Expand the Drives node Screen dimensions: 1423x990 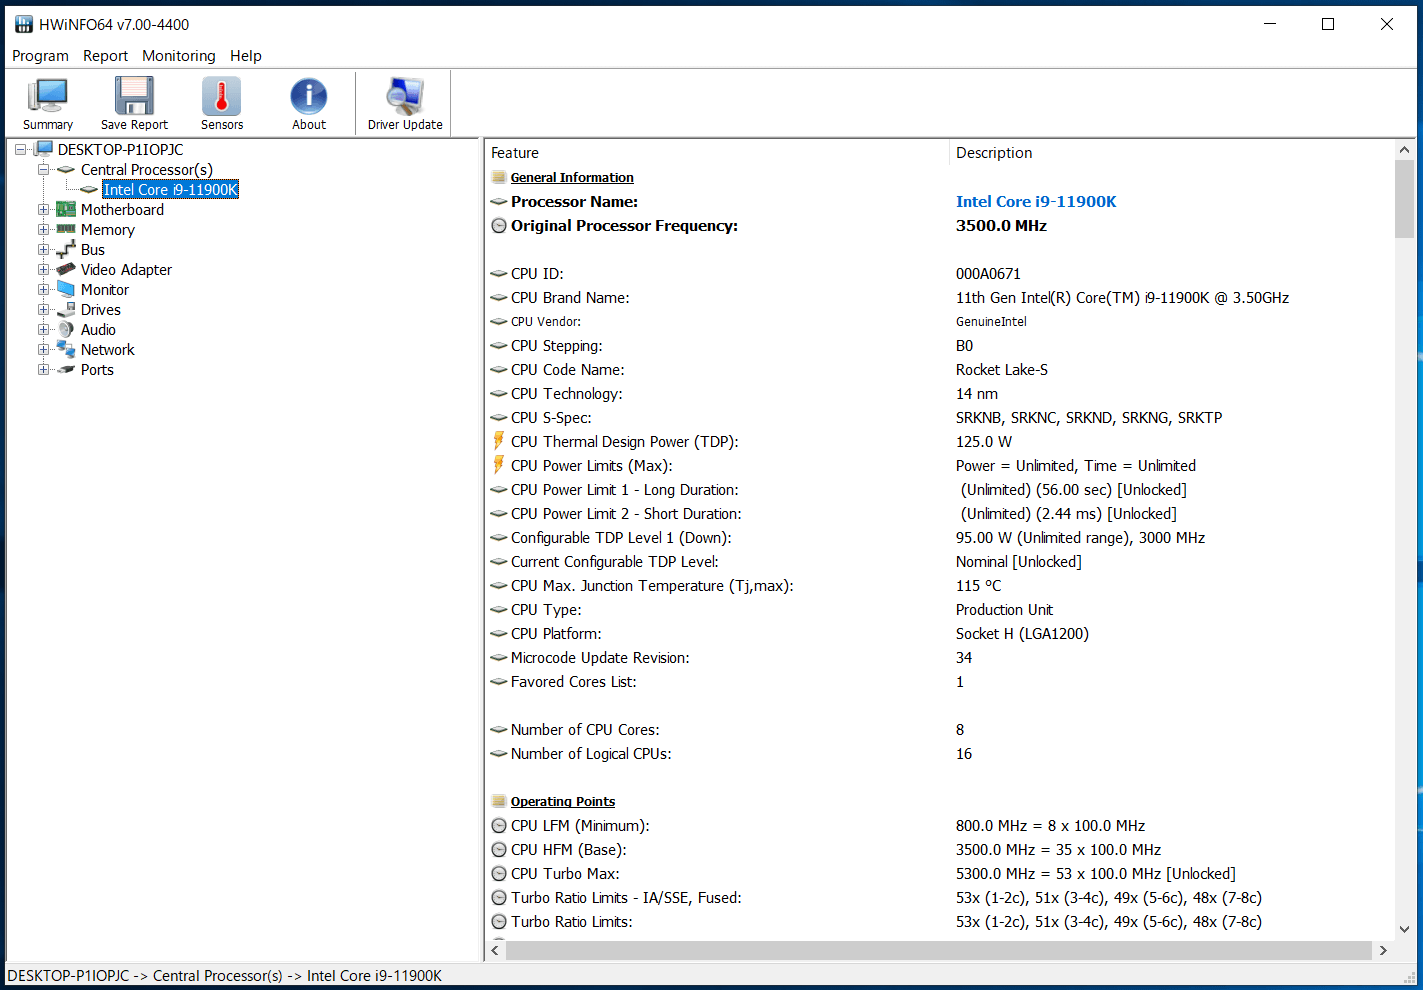pyautogui.click(x=43, y=309)
